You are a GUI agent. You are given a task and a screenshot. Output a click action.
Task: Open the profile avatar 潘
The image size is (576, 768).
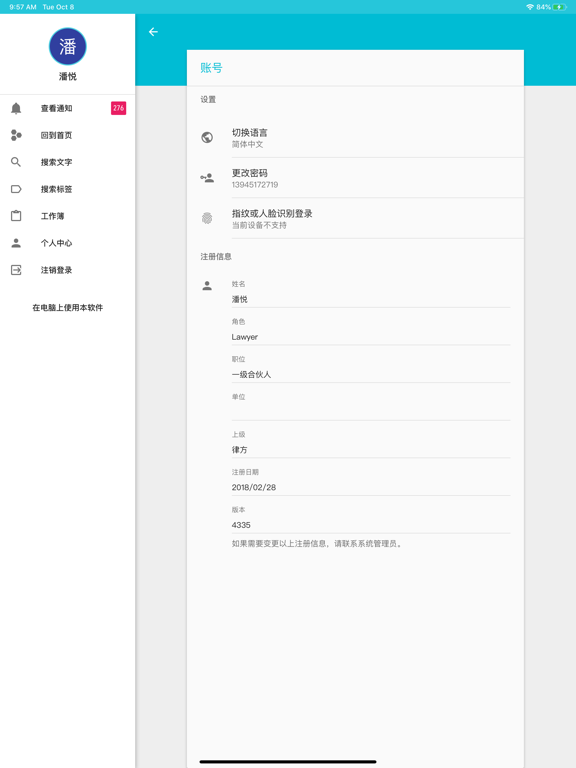pos(68,47)
